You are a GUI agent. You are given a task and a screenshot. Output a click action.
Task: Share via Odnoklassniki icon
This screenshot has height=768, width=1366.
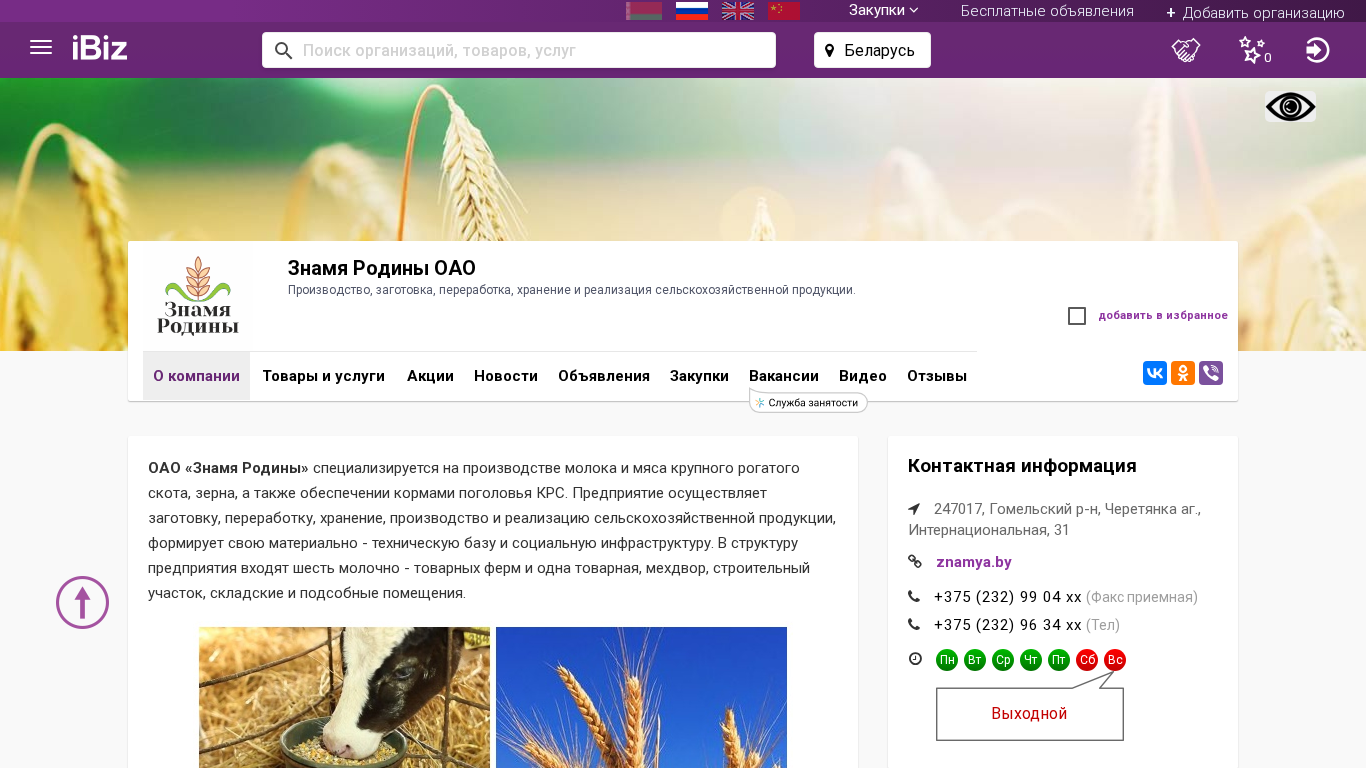[x=1183, y=373]
